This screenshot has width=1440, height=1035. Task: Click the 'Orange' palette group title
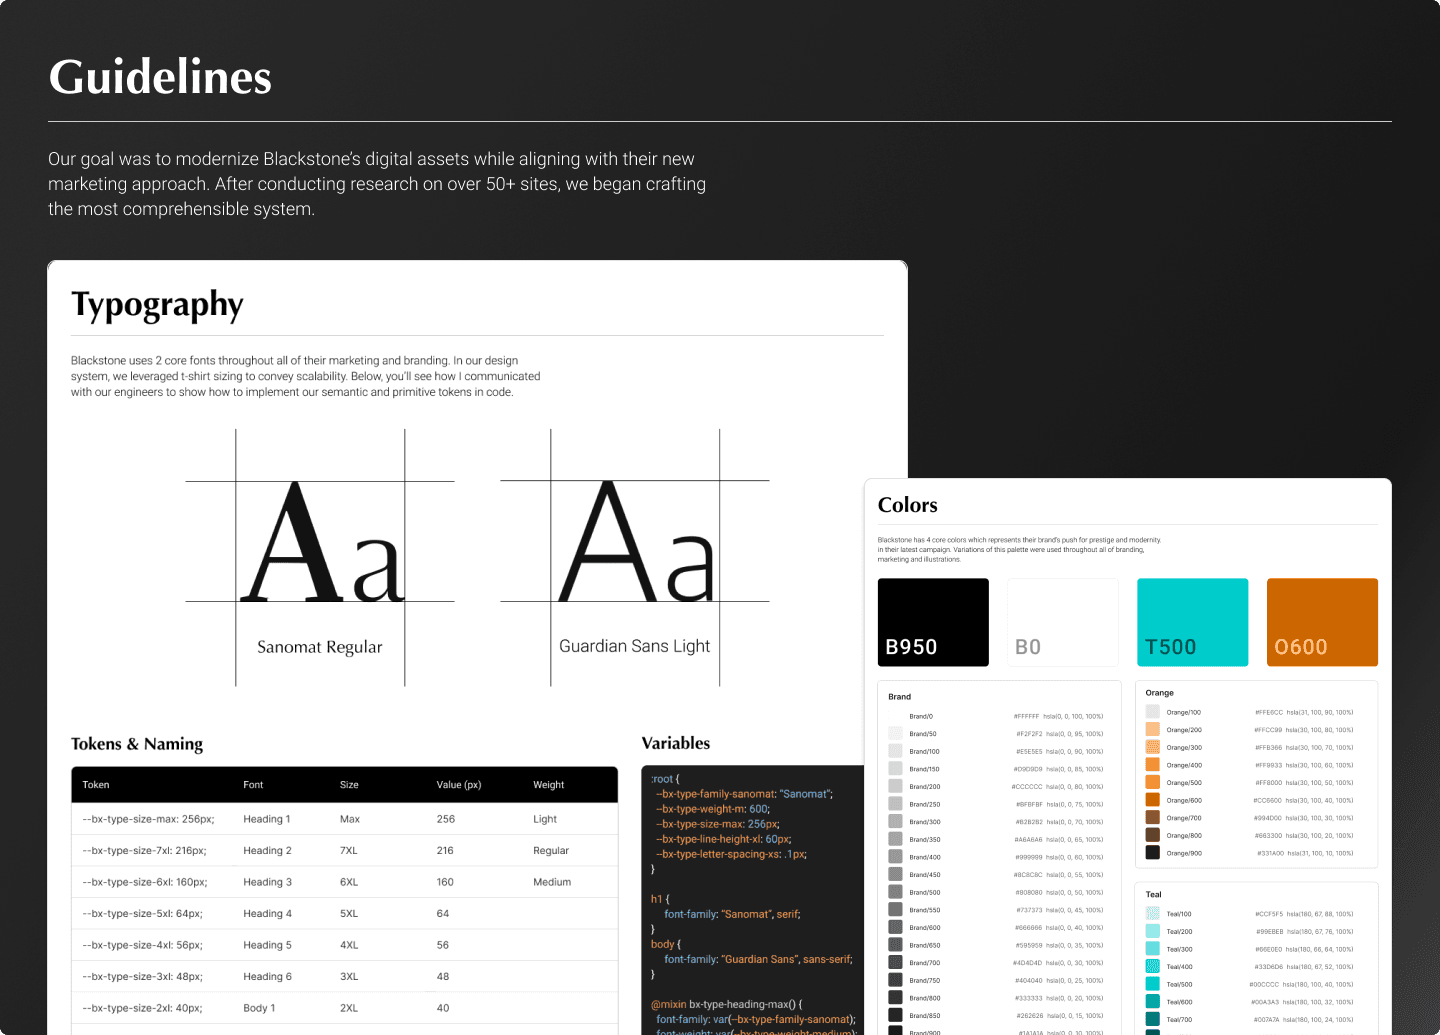(1160, 693)
